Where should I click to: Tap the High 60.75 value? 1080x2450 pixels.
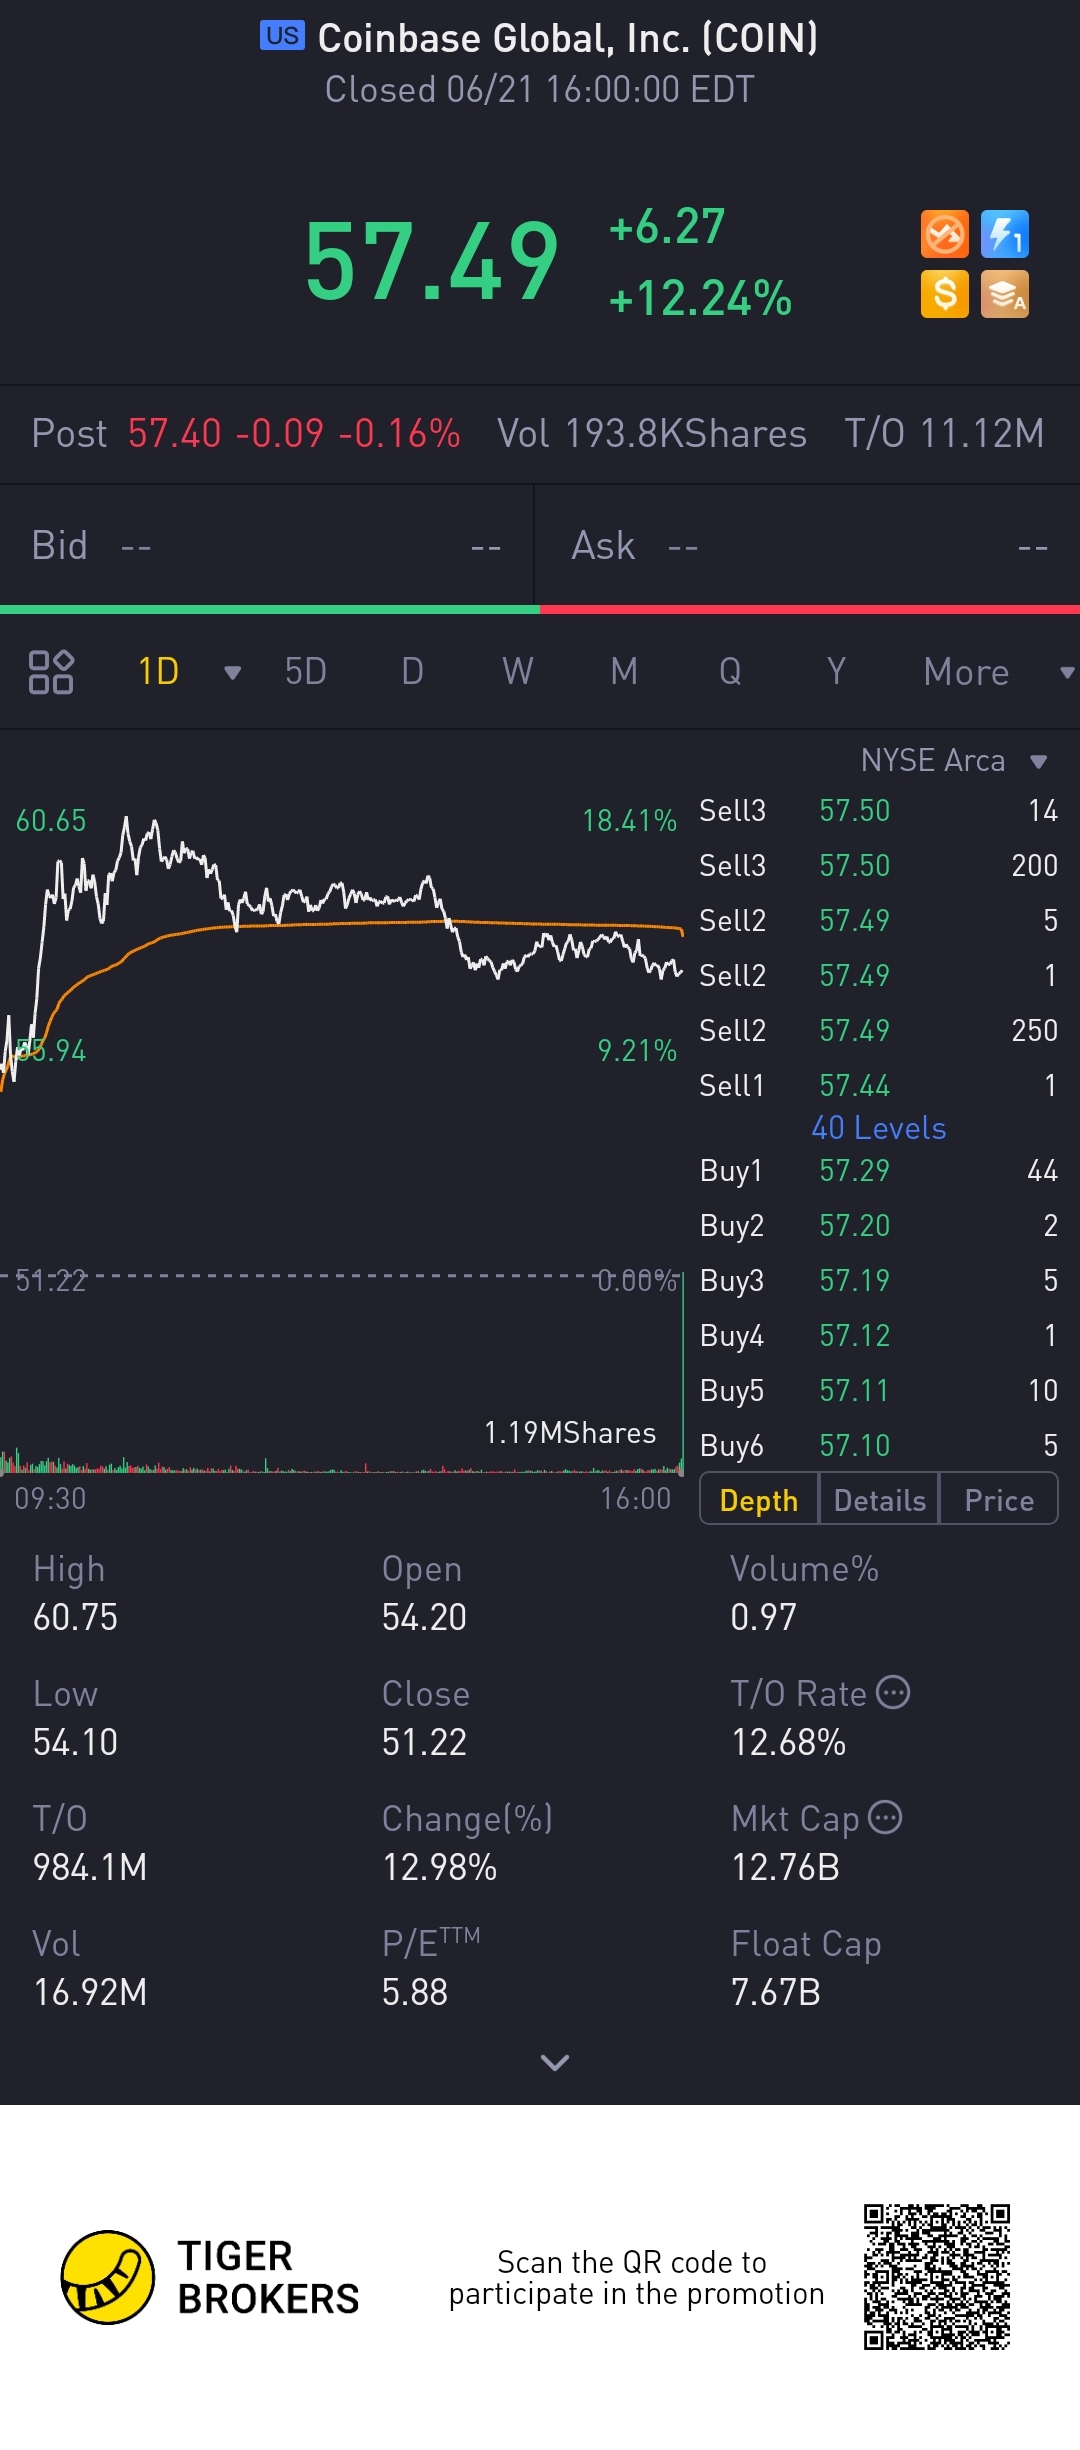click(x=75, y=1617)
